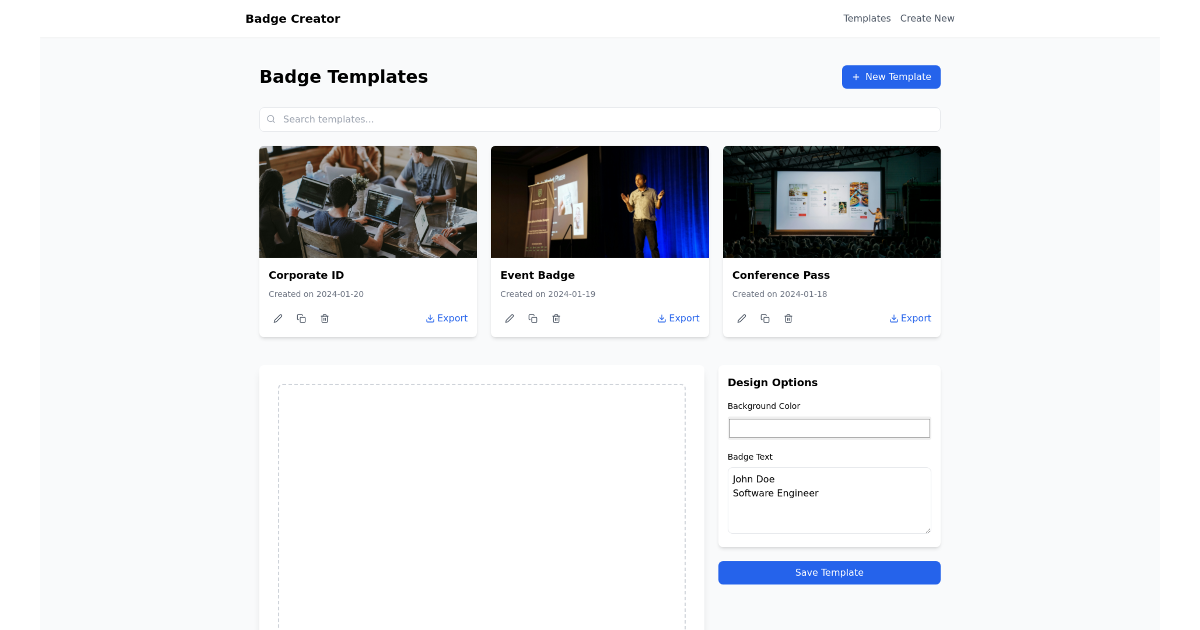This screenshot has width=1200, height=630.
Task: Click the download icon beside Event Badge Export
Action: [661, 318]
